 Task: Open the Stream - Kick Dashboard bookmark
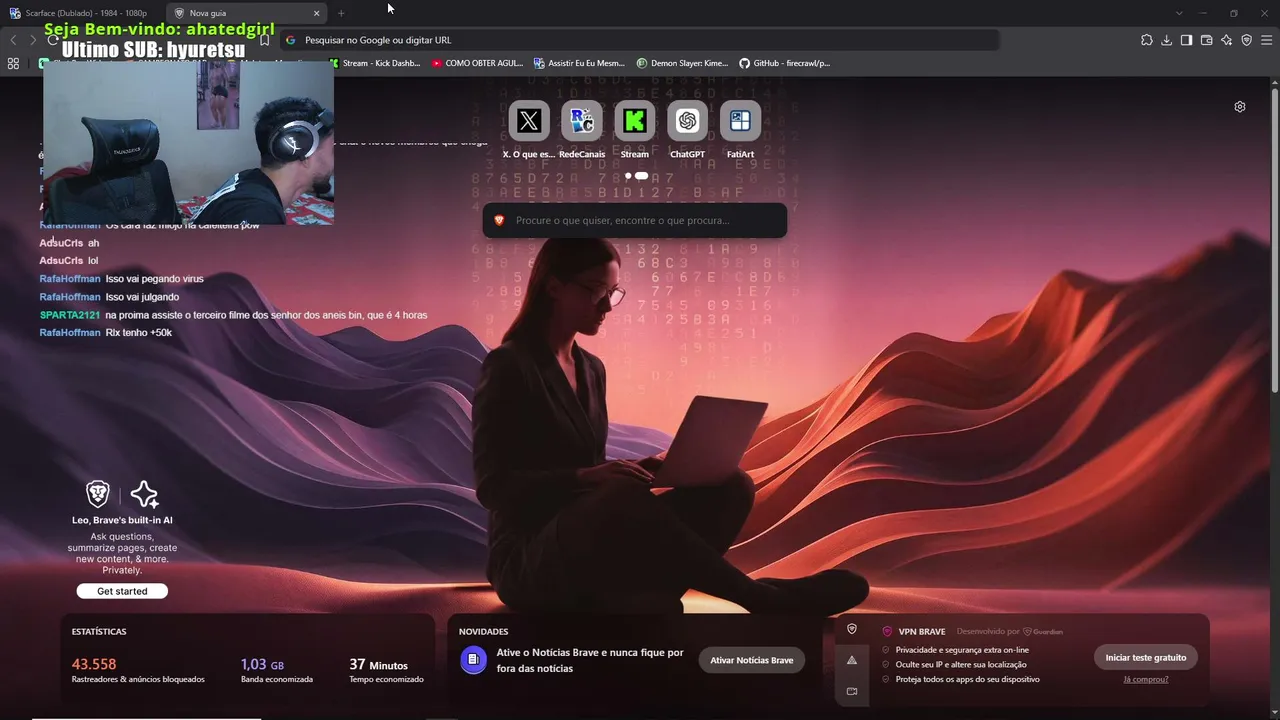pos(375,63)
